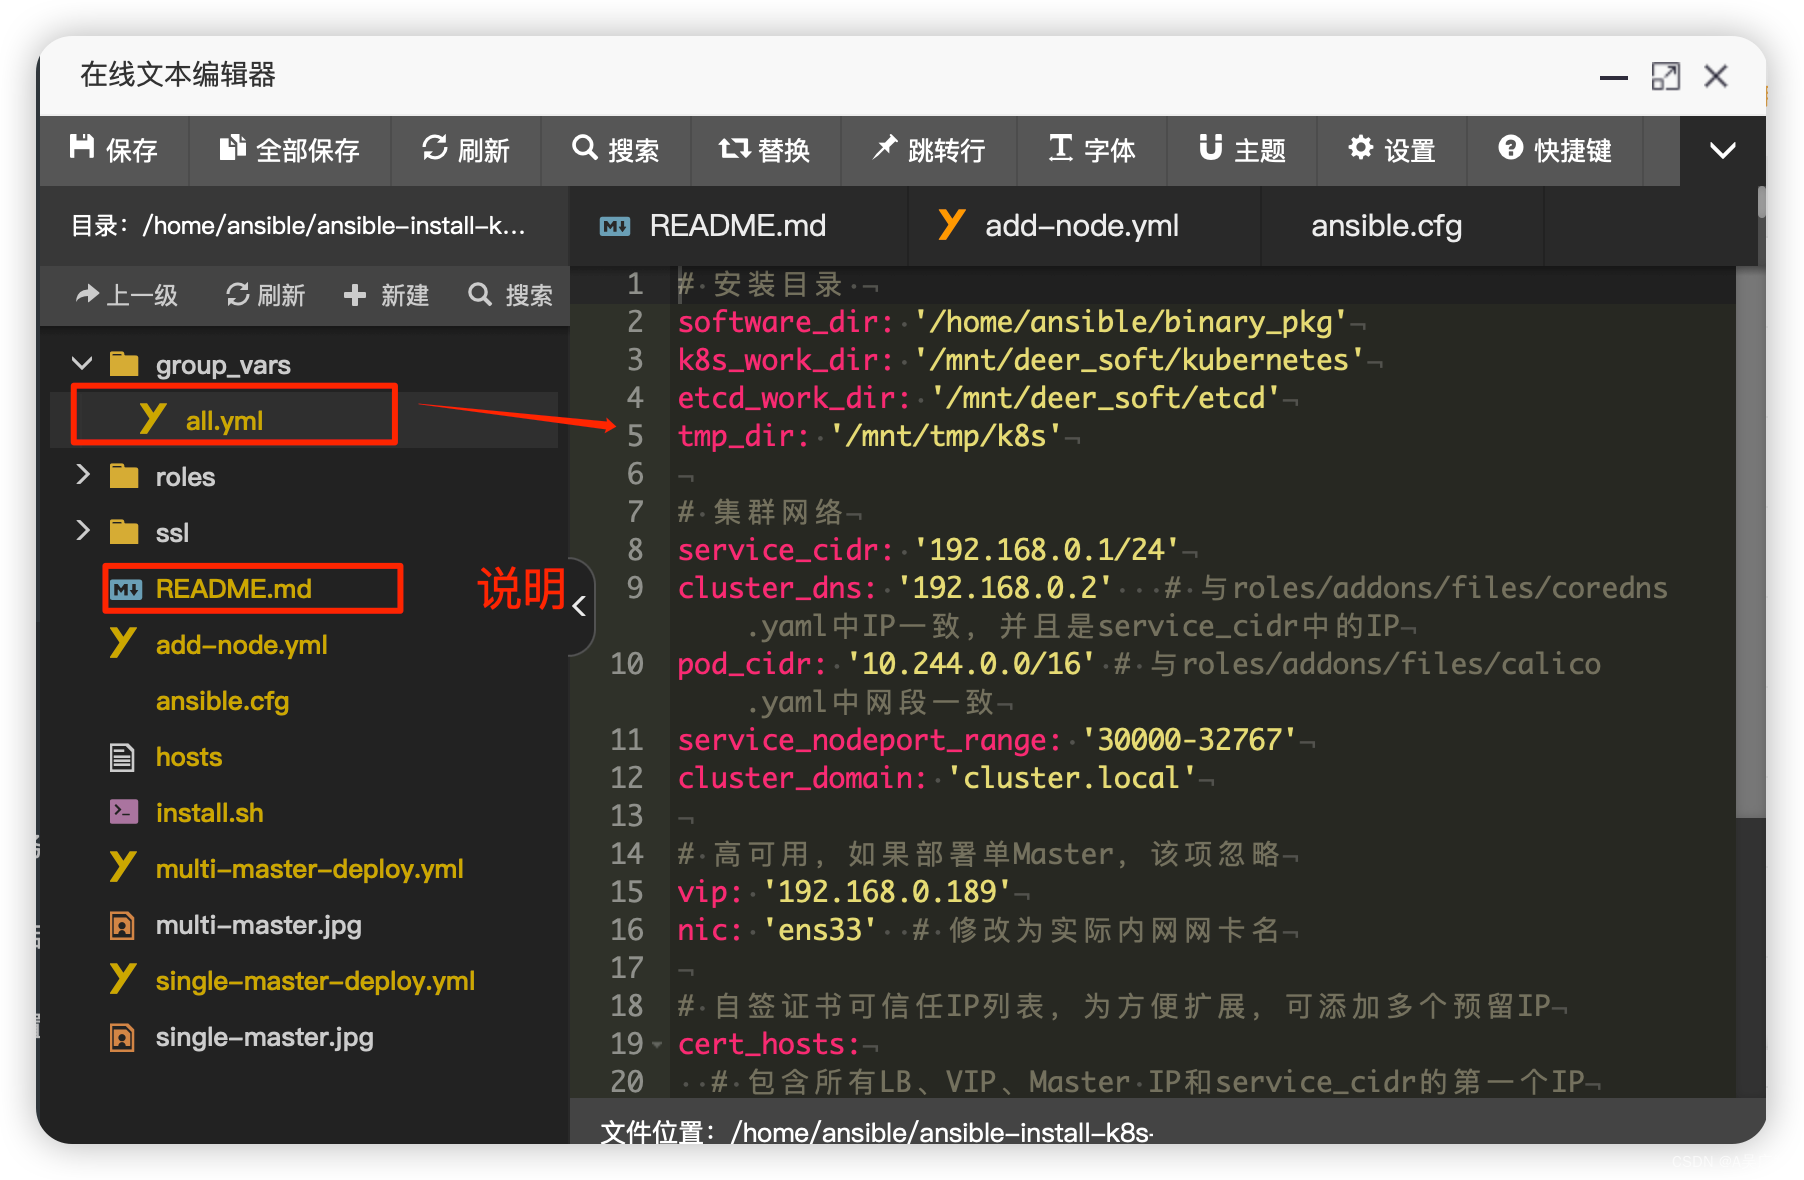Screen dimensions: 1804x1180
Task: Open ansible.cfg in file tree
Action: click(x=222, y=700)
